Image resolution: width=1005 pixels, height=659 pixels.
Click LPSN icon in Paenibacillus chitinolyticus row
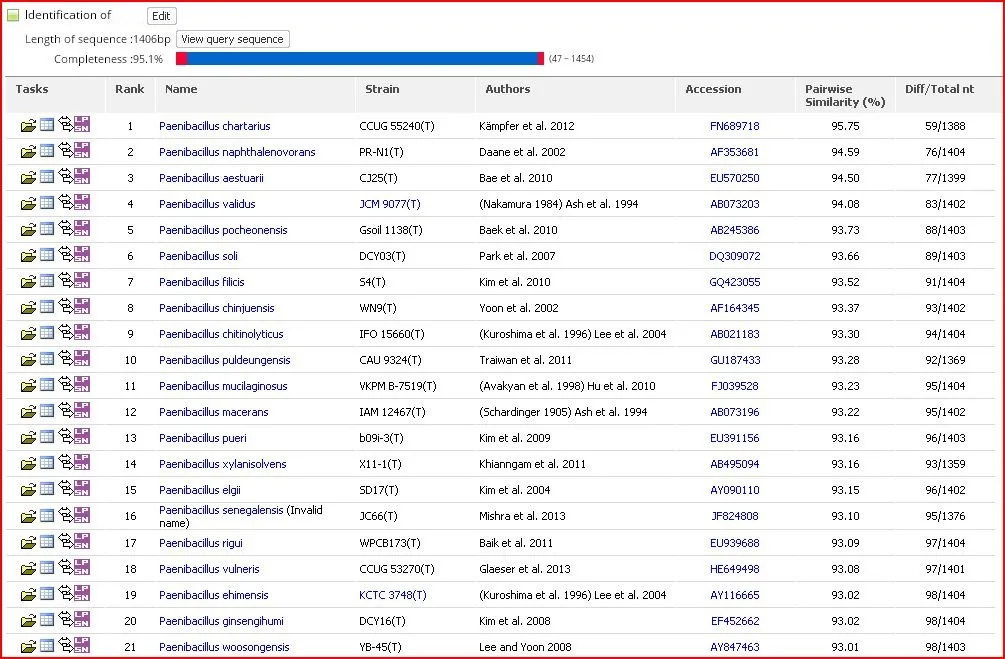click(x=81, y=331)
